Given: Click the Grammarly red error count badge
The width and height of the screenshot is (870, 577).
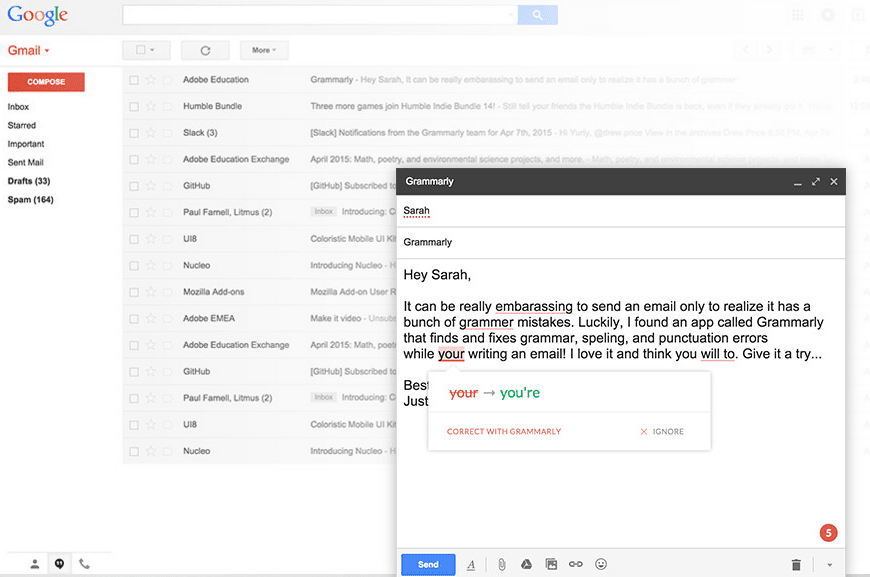Looking at the screenshot, I should click(828, 533).
